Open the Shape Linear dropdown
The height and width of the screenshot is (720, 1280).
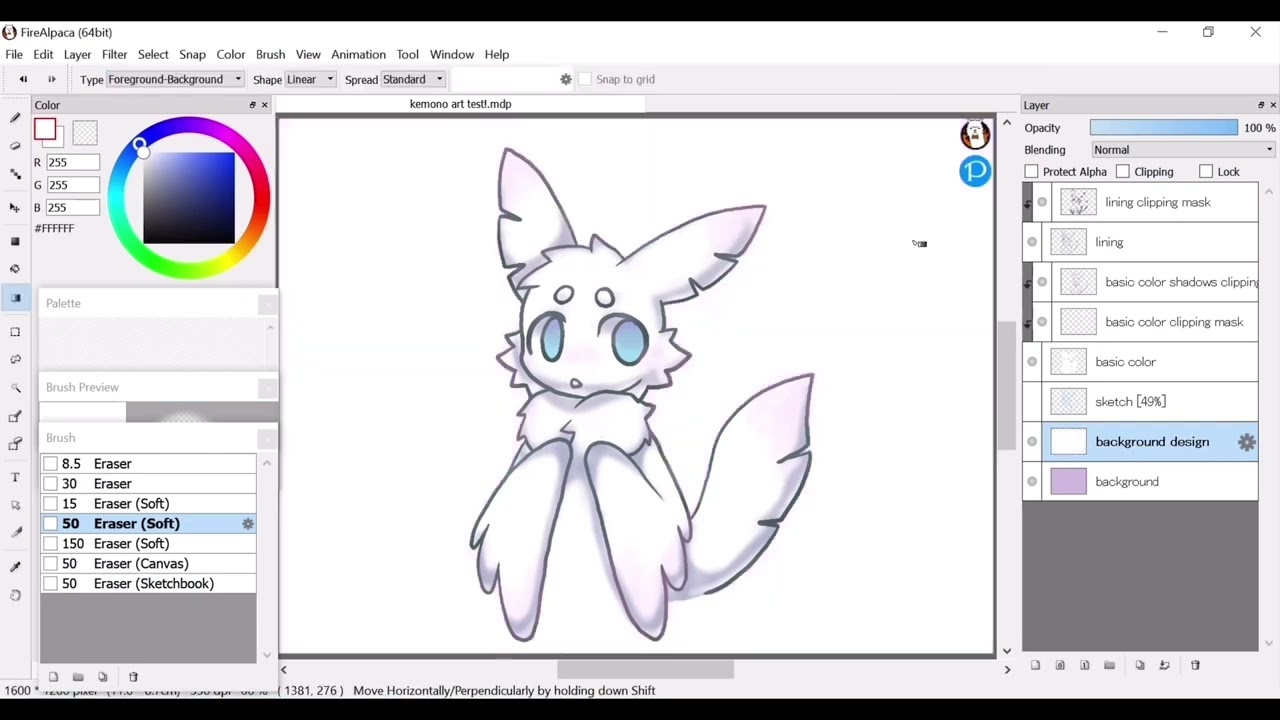click(310, 79)
